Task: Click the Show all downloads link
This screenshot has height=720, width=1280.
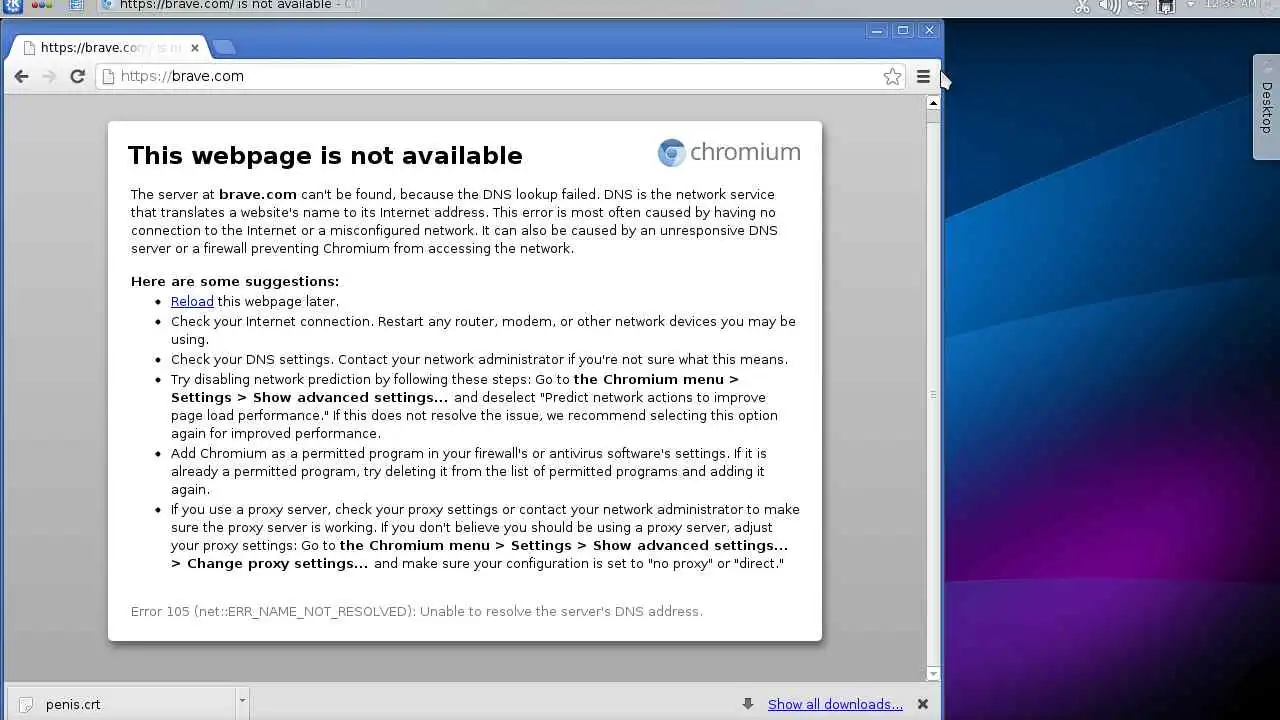Action: tap(835, 704)
